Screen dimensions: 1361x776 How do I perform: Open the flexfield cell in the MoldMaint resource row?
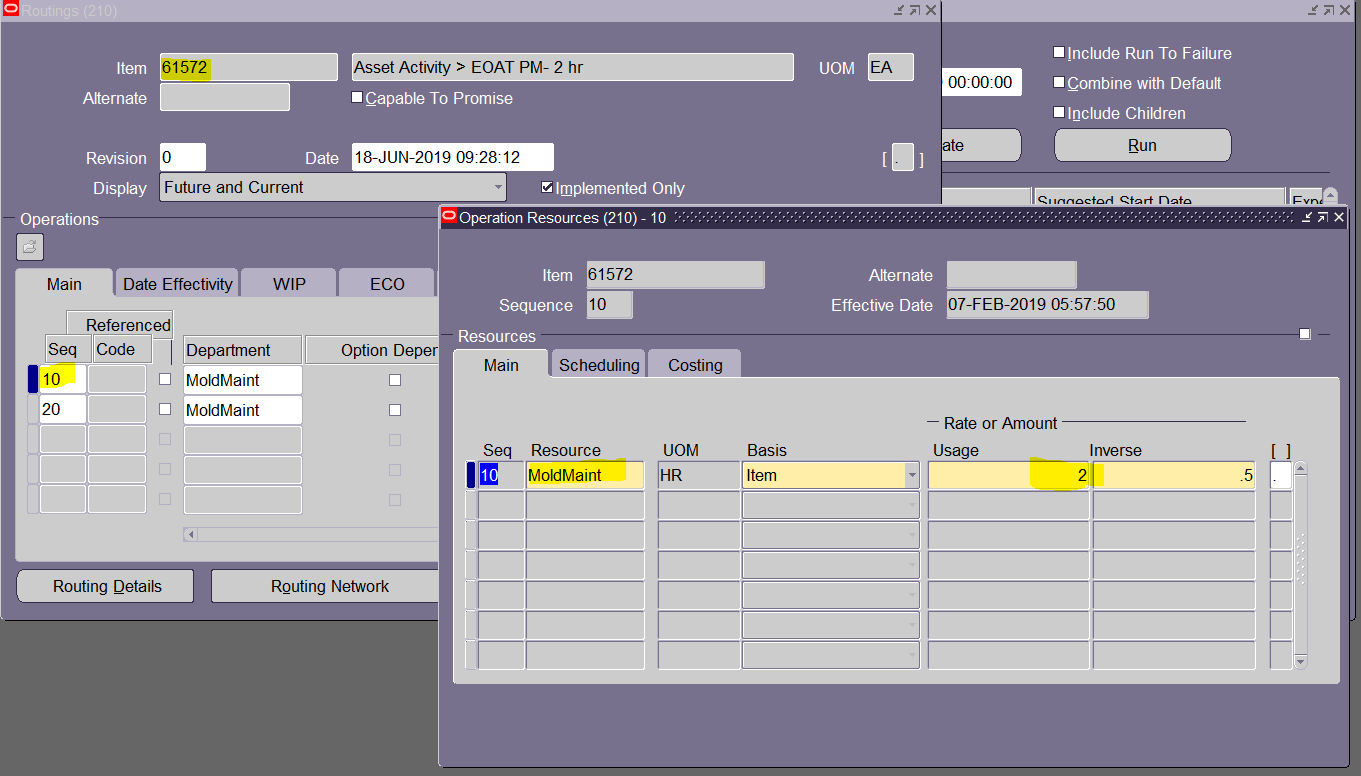[1281, 475]
